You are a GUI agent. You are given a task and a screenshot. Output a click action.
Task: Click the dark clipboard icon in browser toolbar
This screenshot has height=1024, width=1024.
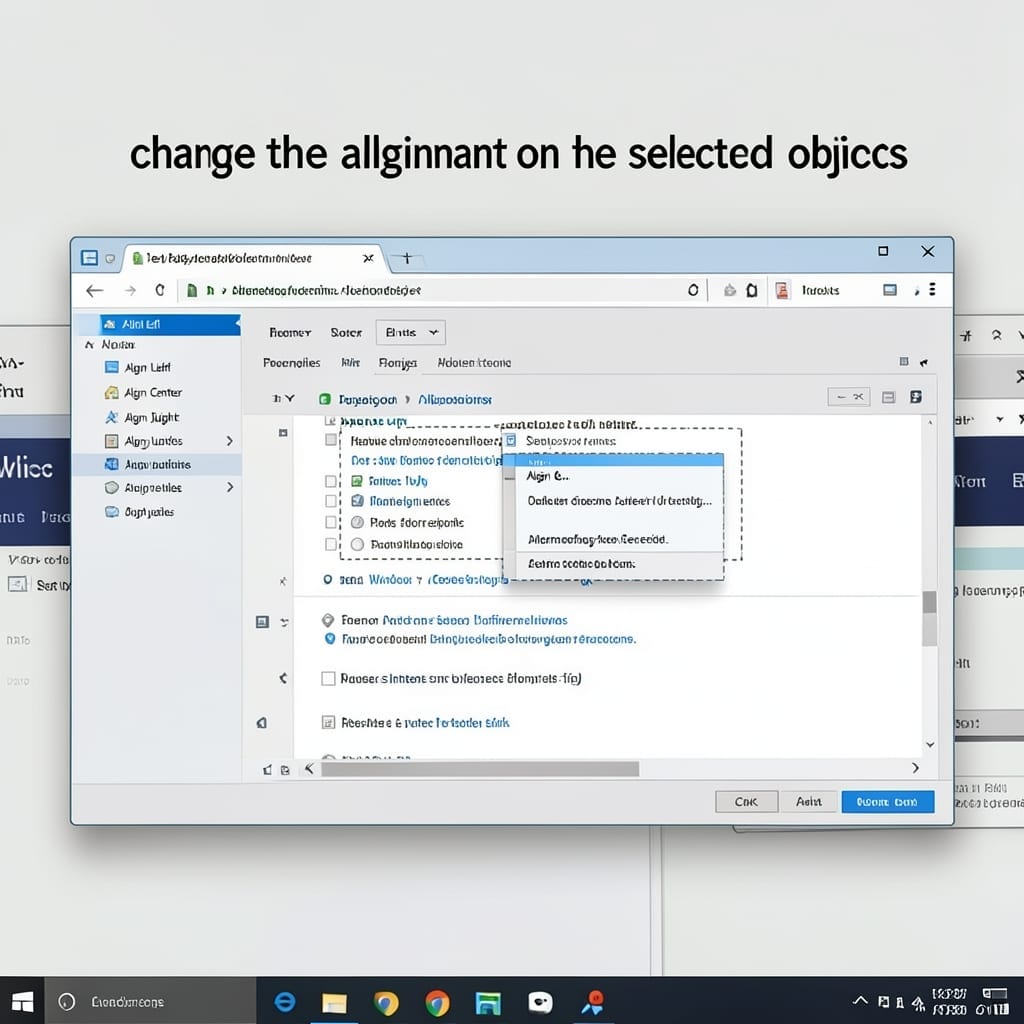(752, 290)
